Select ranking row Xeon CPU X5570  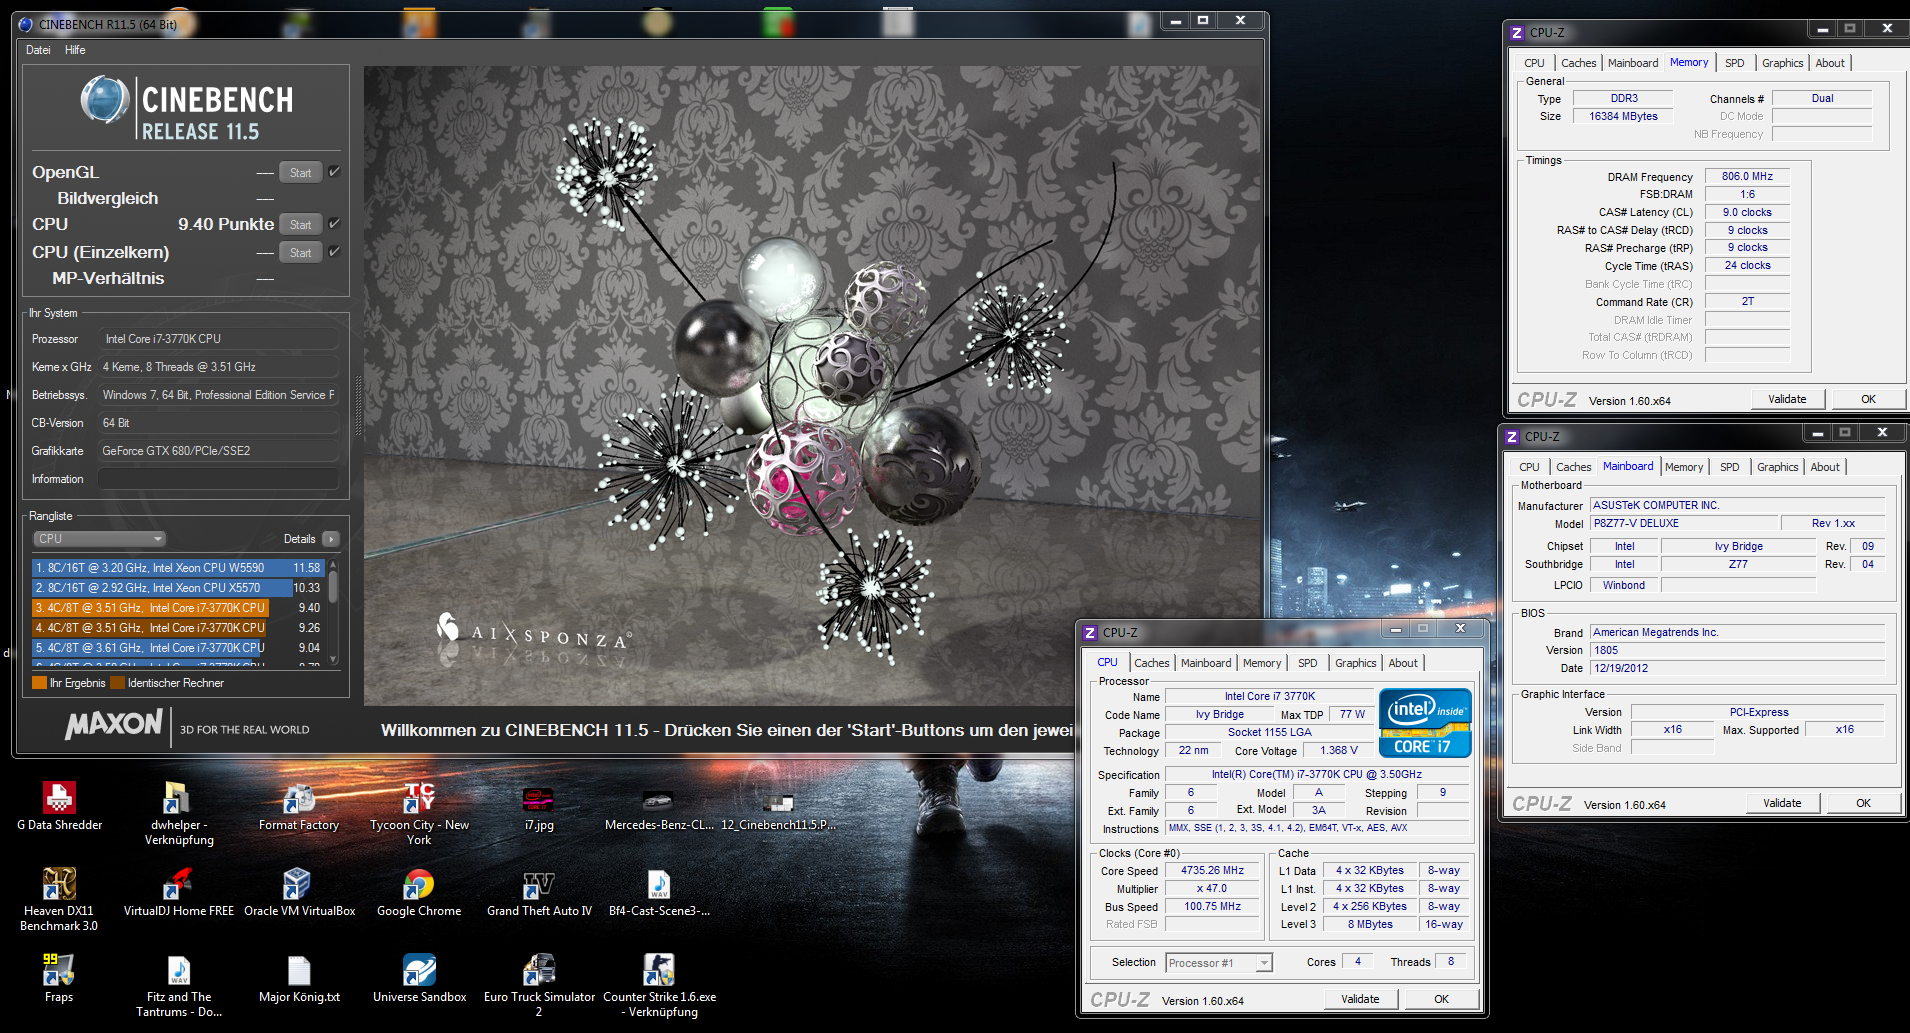[x=178, y=588]
